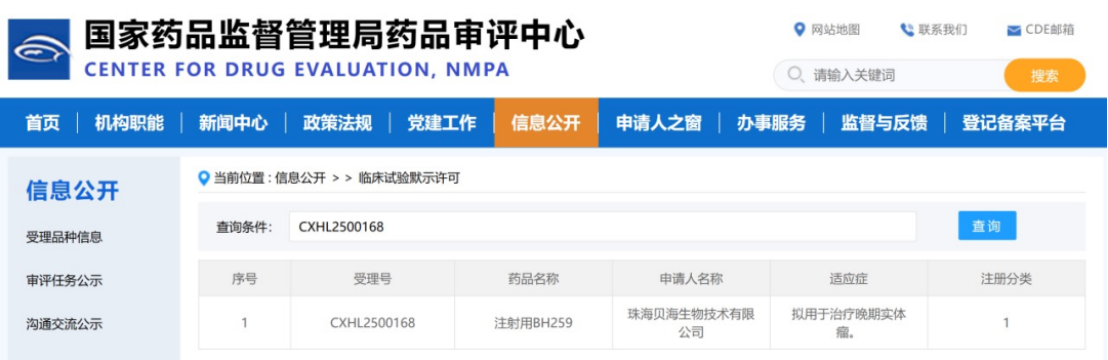Click the 药品名称 column header
This screenshot has width=1108, height=360.
click(534, 279)
